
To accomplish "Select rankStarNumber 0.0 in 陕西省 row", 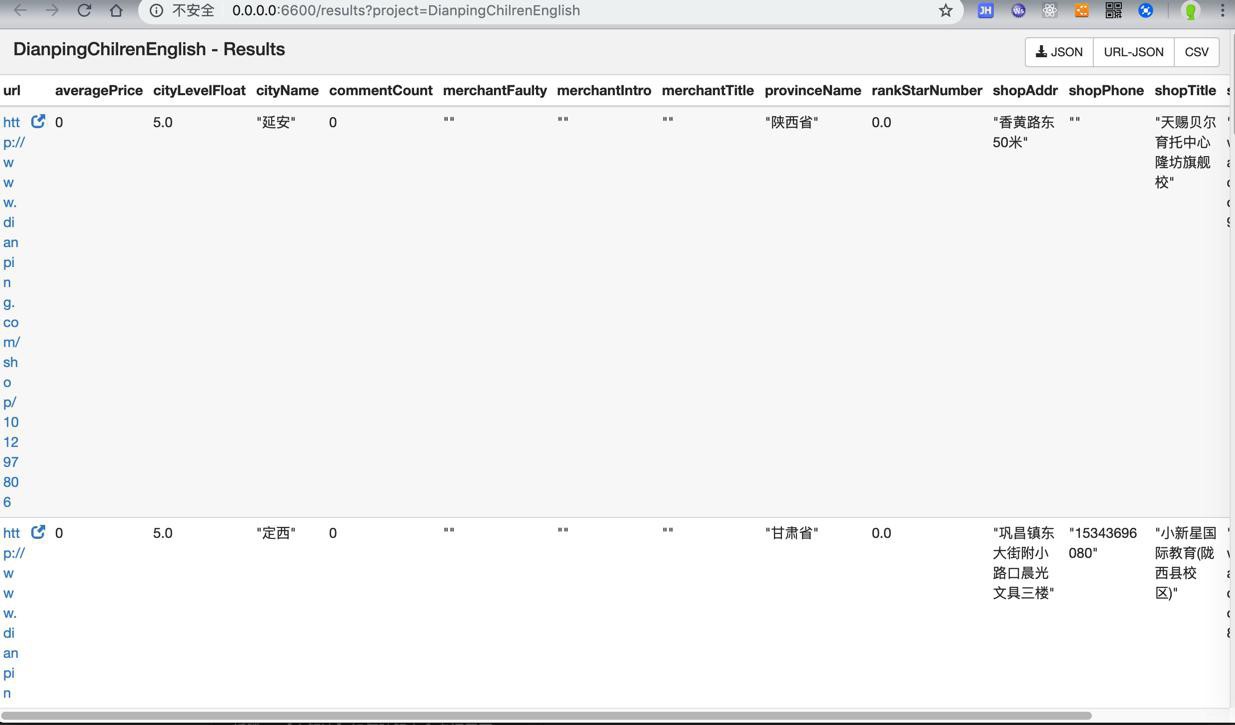I will (881, 122).
